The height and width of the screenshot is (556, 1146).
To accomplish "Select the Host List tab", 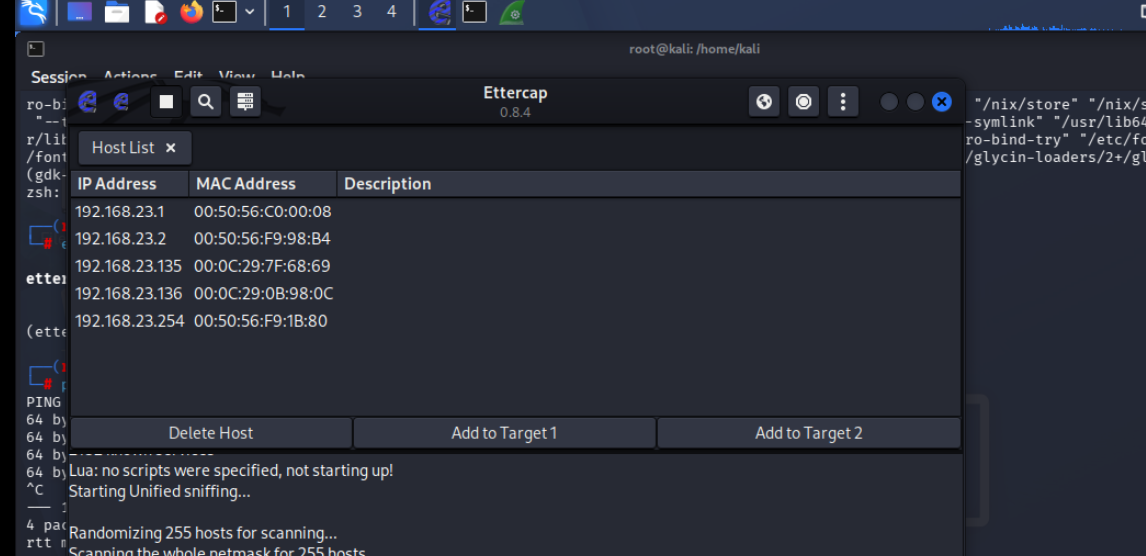I will (134, 148).
